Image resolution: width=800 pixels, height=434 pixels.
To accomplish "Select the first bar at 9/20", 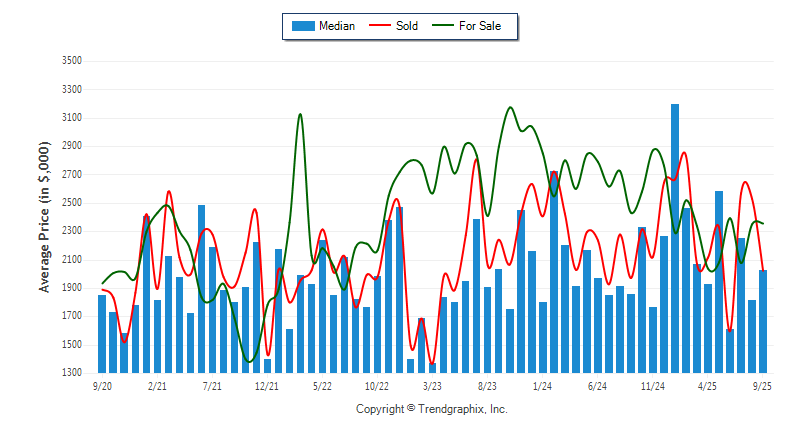I will pos(102,334).
